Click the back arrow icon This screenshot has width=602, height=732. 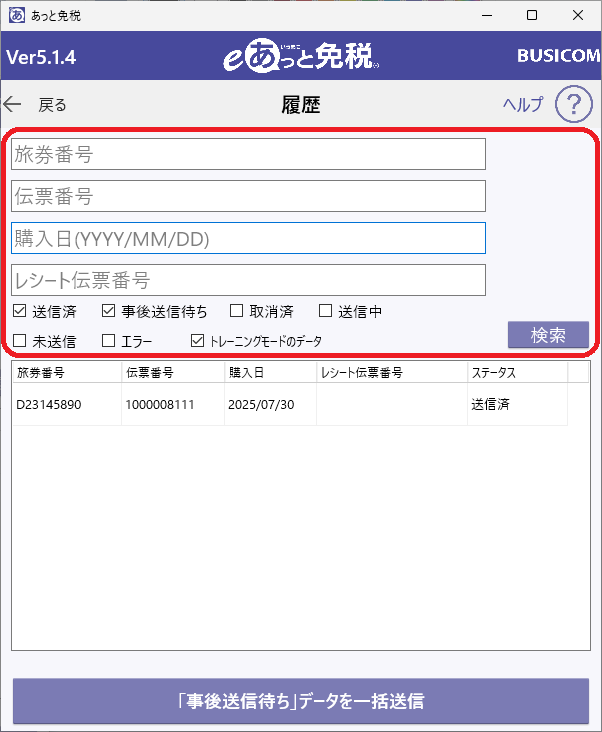[13, 104]
